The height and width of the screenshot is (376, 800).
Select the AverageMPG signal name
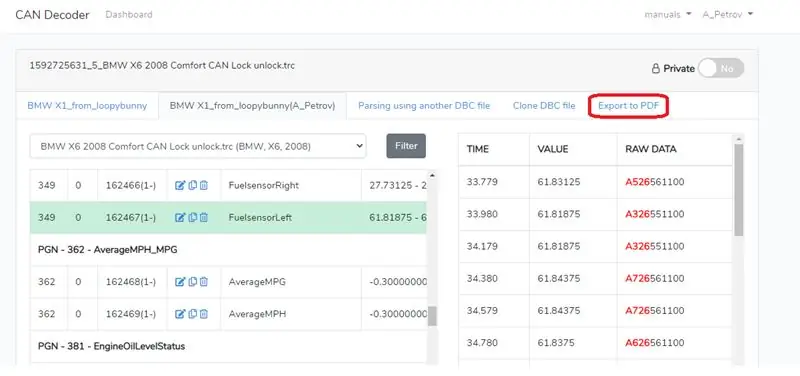pos(257,282)
